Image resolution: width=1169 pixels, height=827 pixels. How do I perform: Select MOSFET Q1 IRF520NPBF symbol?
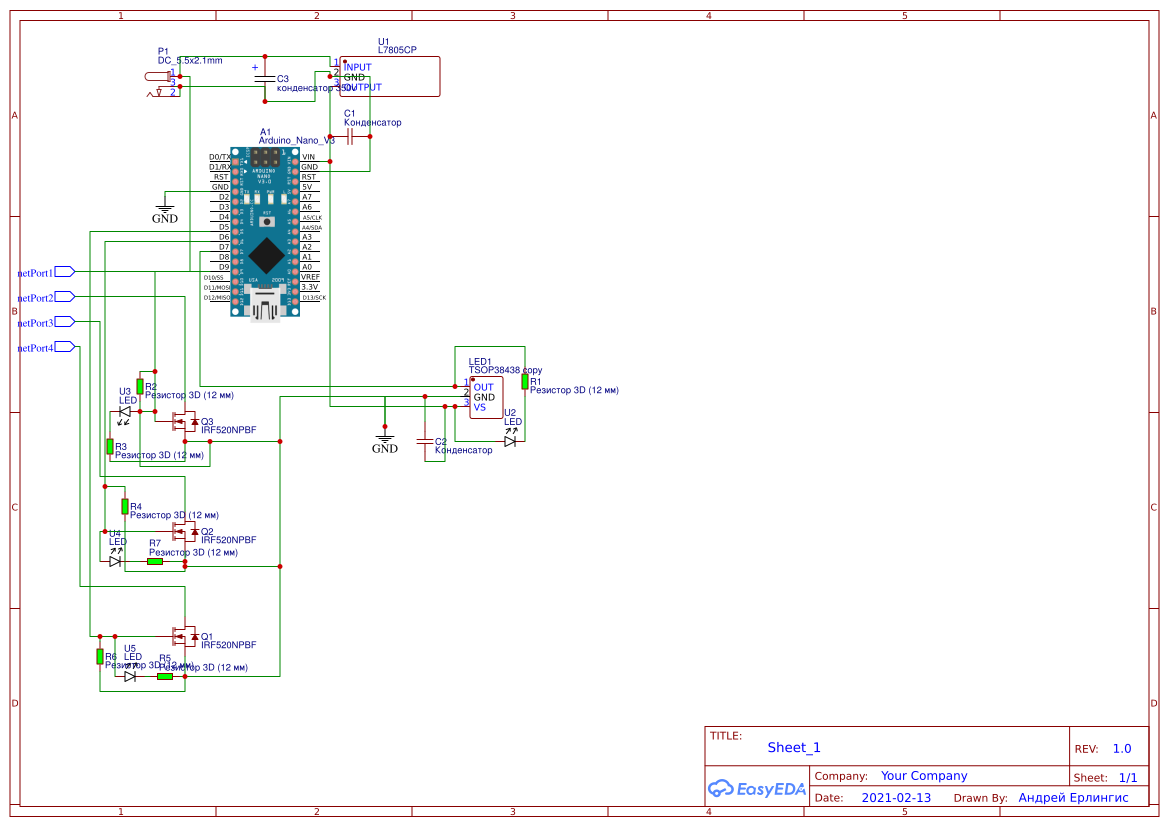[x=185, y=634]
